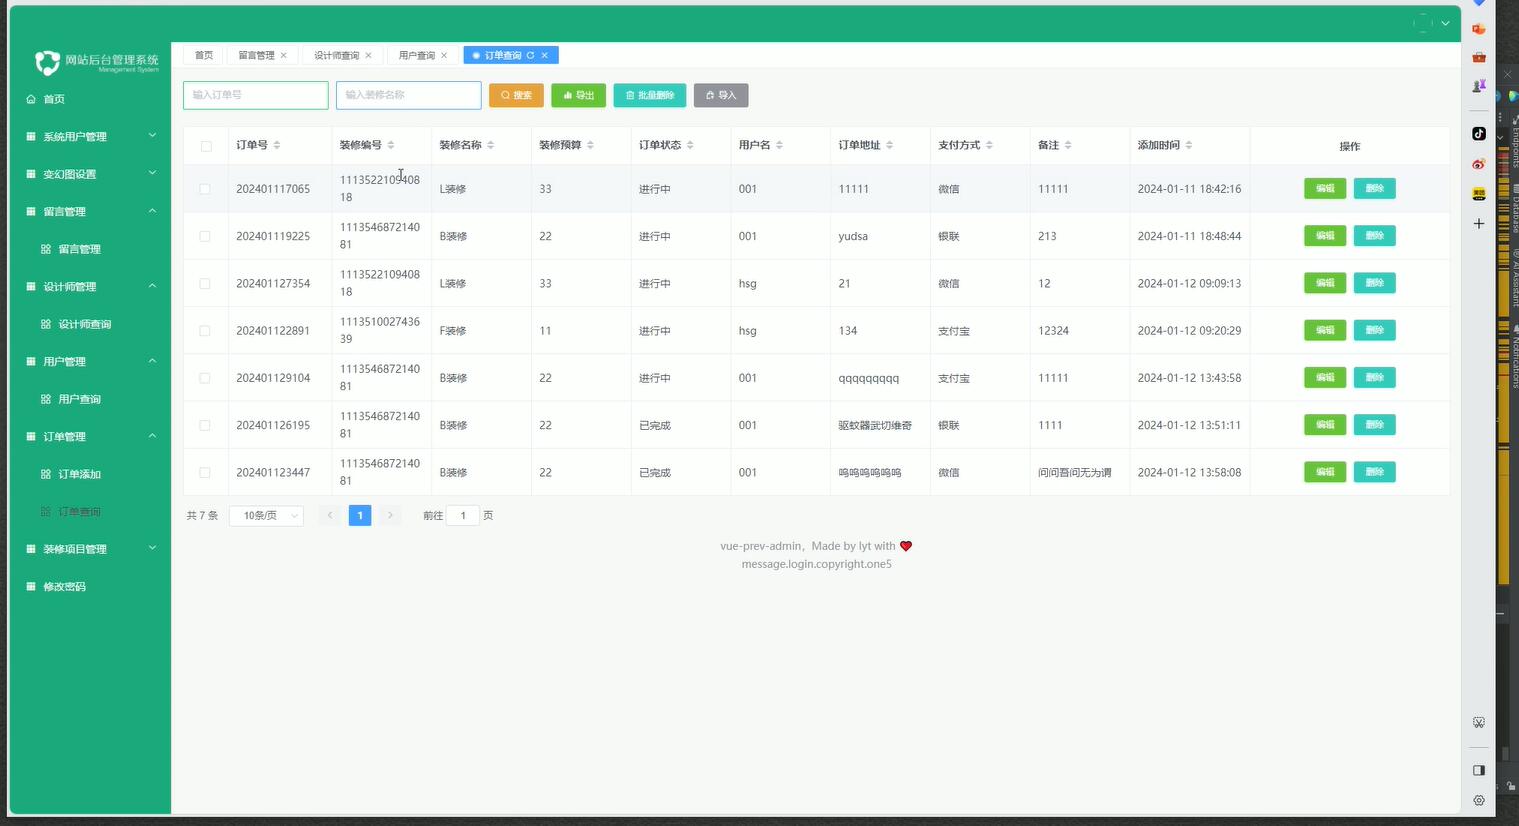Click the 首页 home icon in sidebar

pyautogui.click(x=31, y=100)
